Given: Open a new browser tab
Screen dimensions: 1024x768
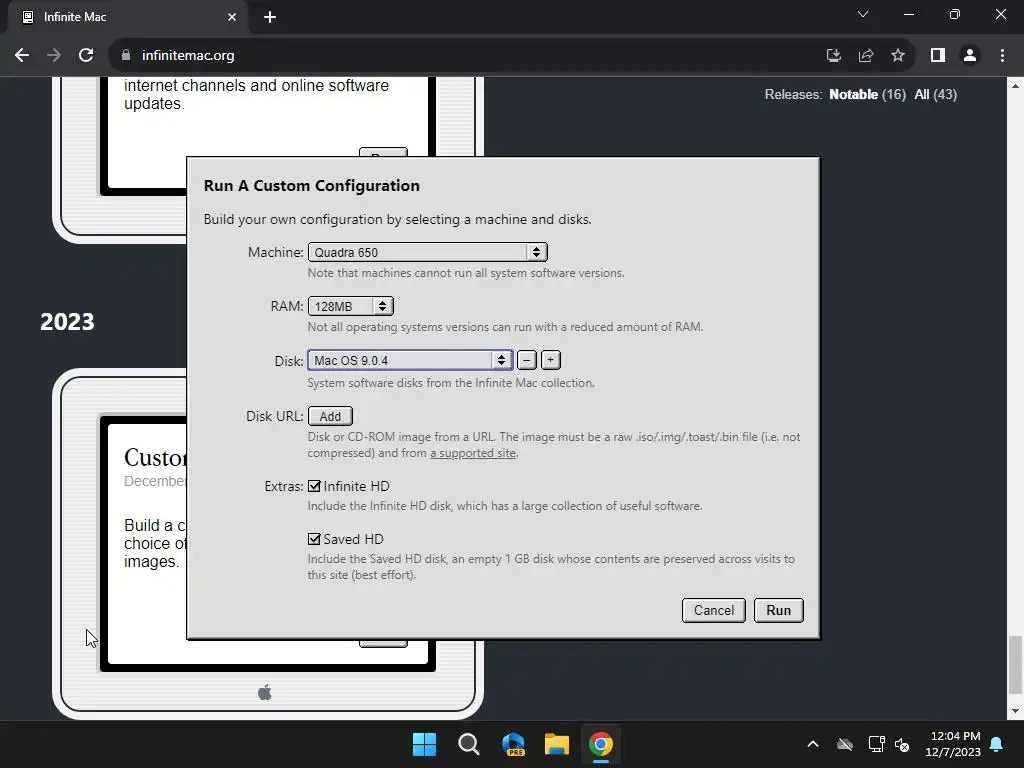Looking at the screenshot, I should click(x=270, y=17).
